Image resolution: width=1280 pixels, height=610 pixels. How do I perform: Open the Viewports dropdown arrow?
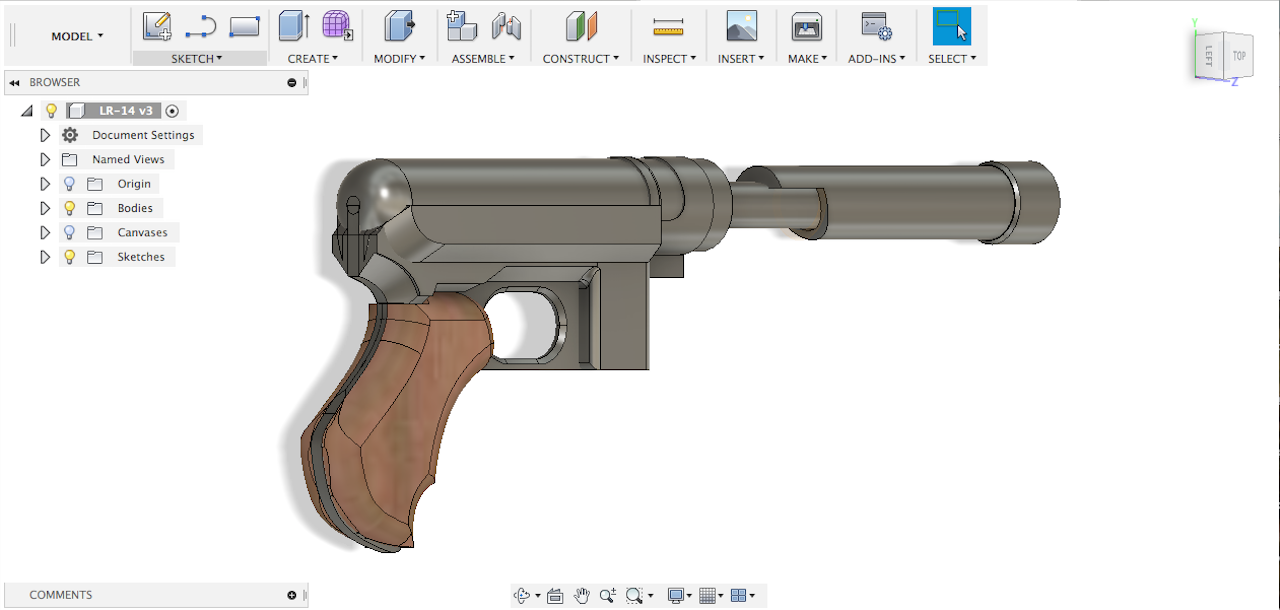[753, 596]
